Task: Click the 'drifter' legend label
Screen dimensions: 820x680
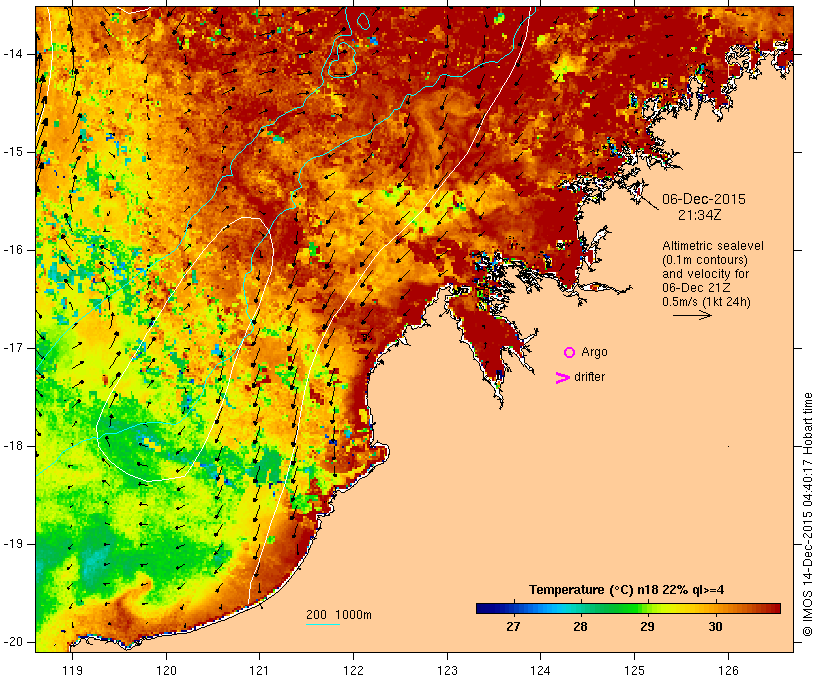Action: pyautogui.click(x=589, y=377)
